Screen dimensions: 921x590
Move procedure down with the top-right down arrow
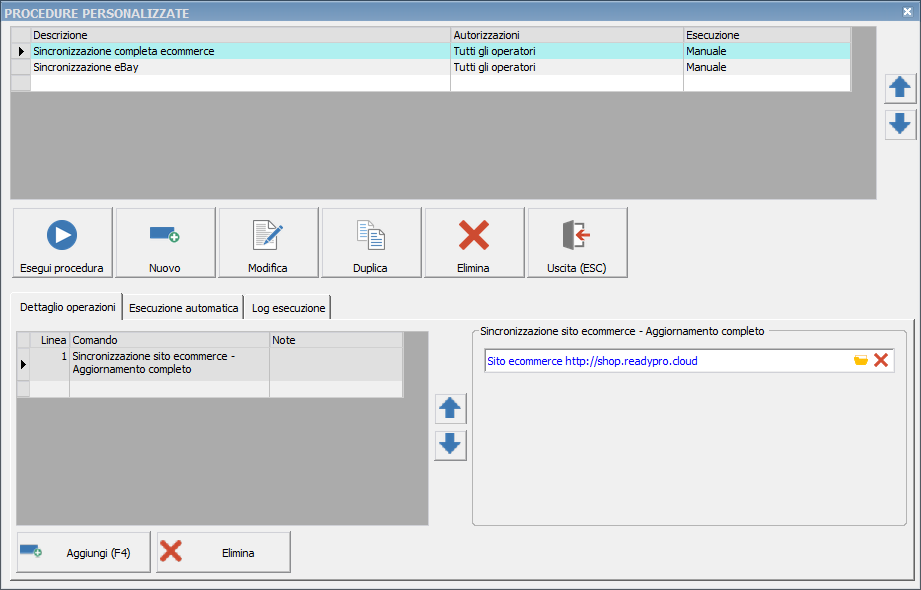(x=900, y=124)
